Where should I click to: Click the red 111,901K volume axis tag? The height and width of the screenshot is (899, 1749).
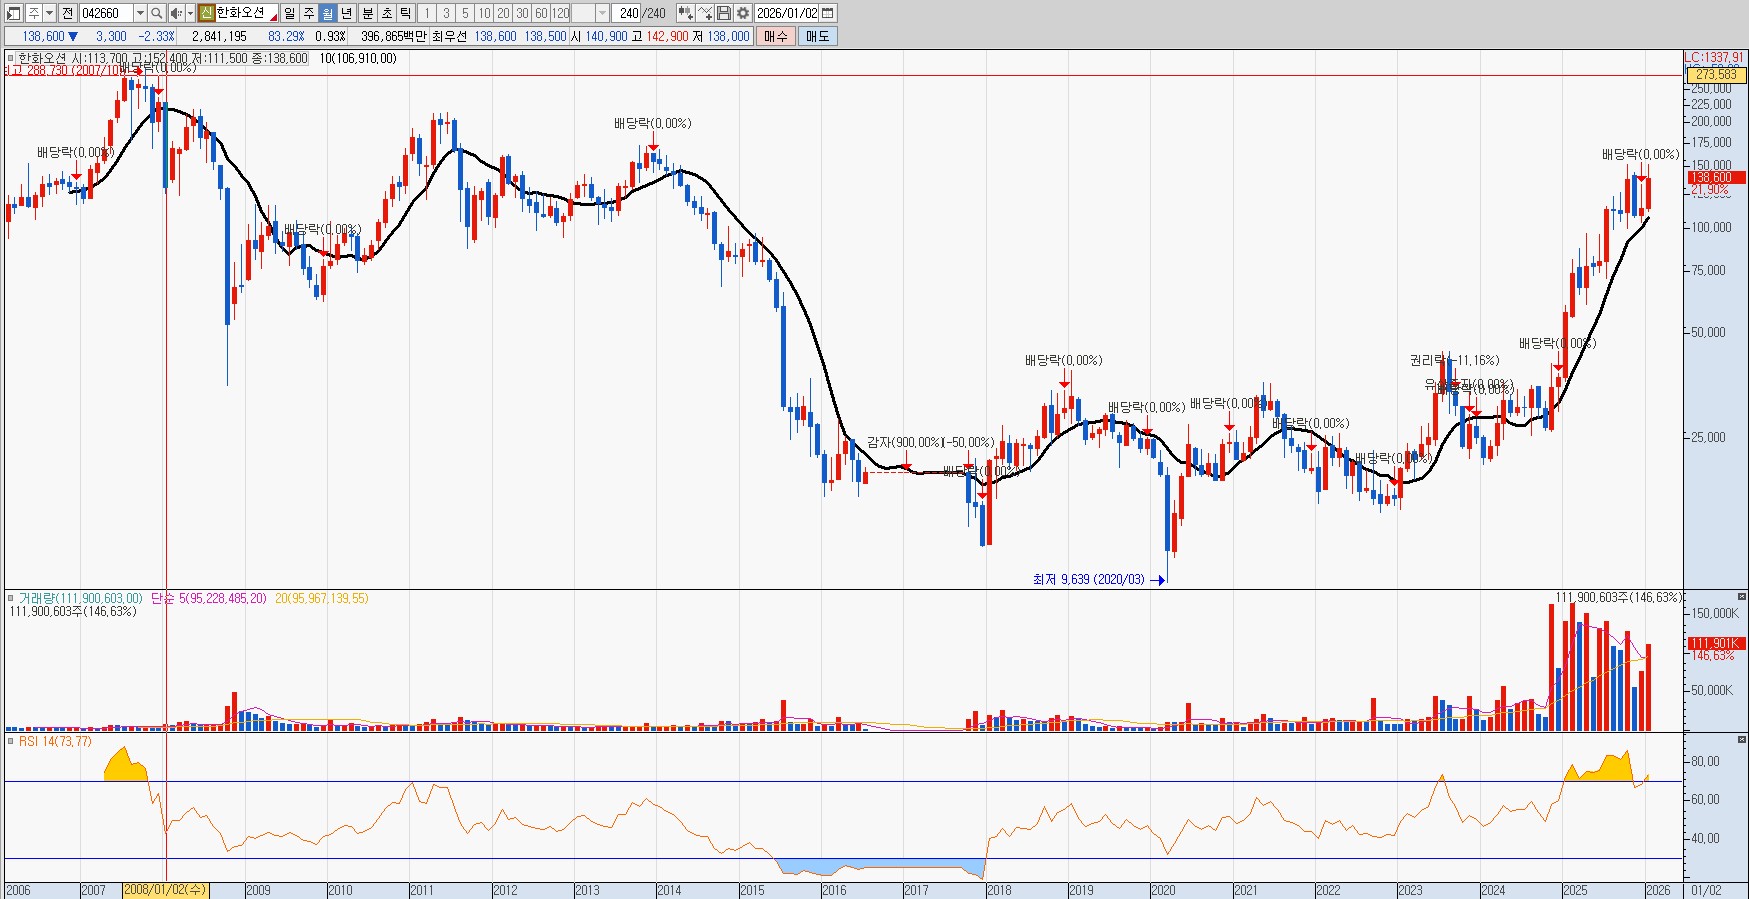pyautogui.click(x=1716, y=643)
